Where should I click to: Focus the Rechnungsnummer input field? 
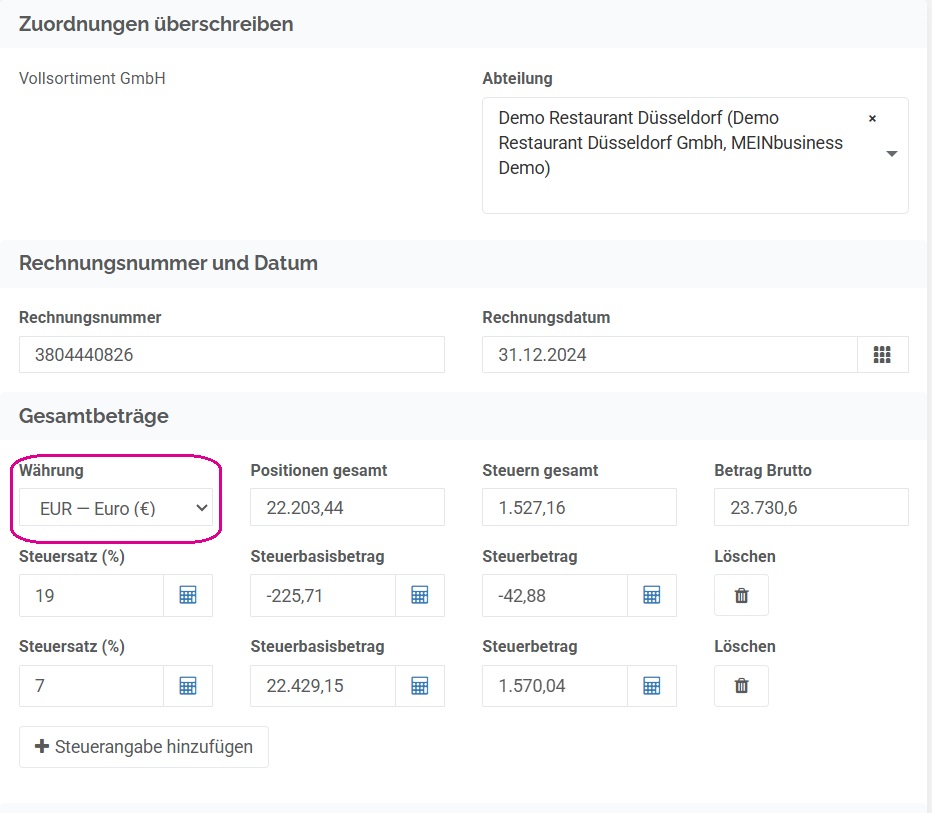click(x=232, y=355)
